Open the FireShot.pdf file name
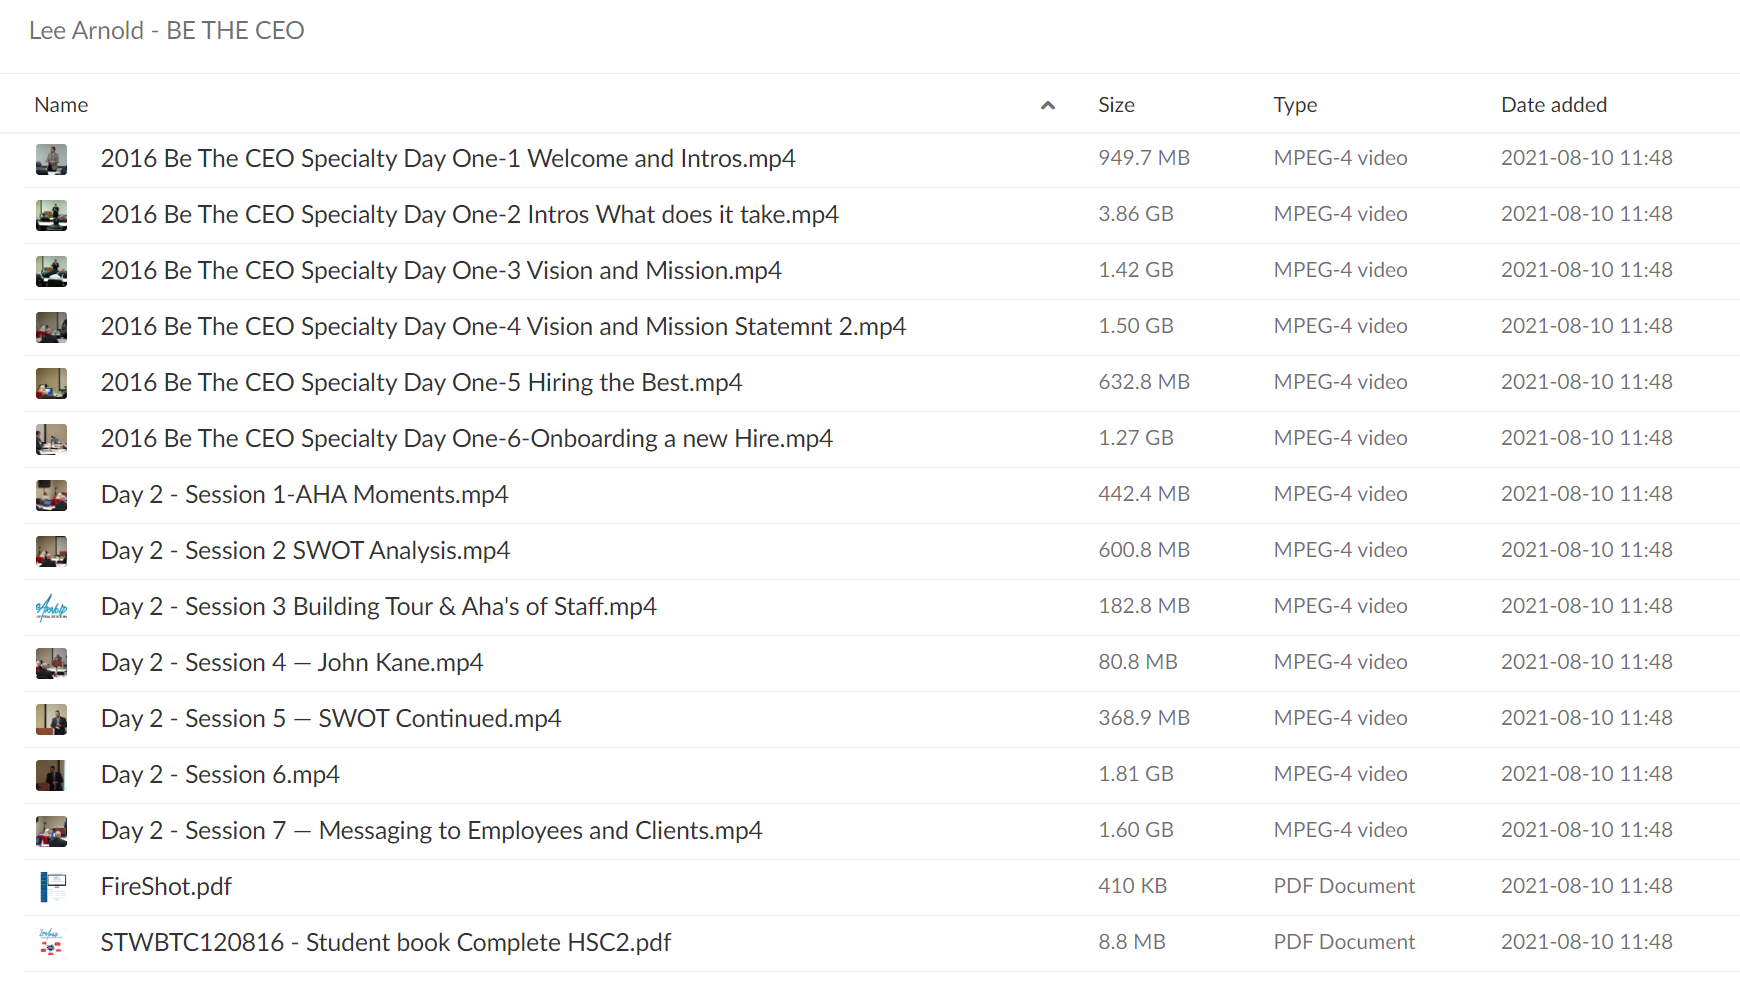The width and height of the screenshot is (1740, 999). [x=166, y=887]
